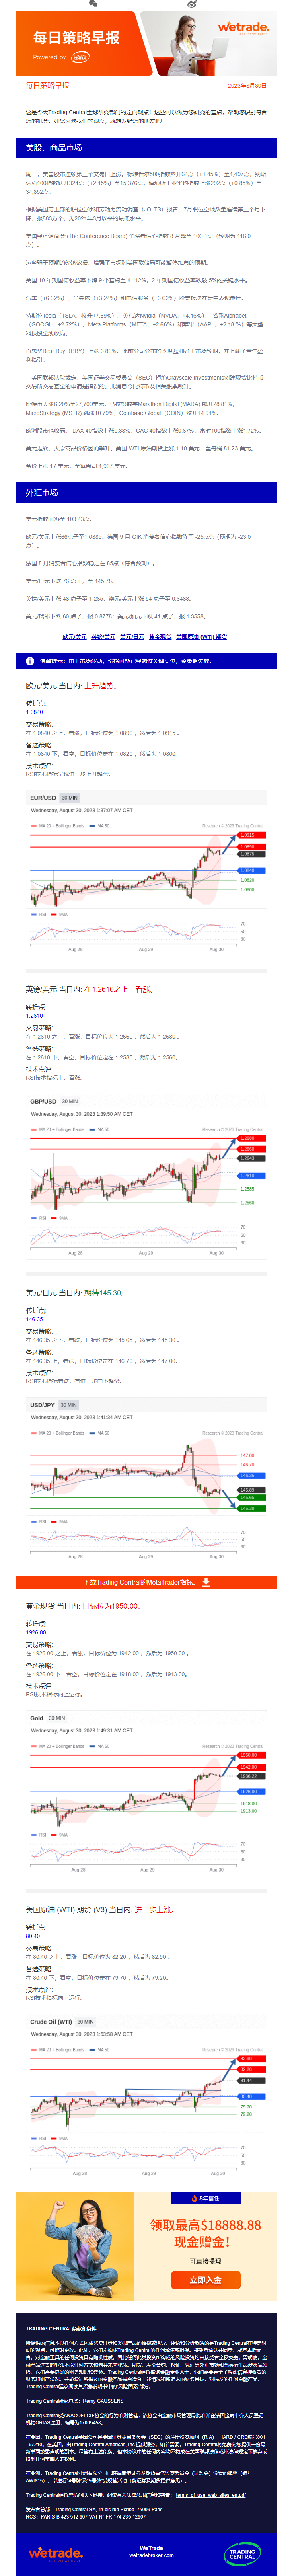Image resolution: width=292 pixels, height=2576 pixels.
Task: Click the download arrow icon on MetaTrader banner
Action: (x=205, y=1583)
